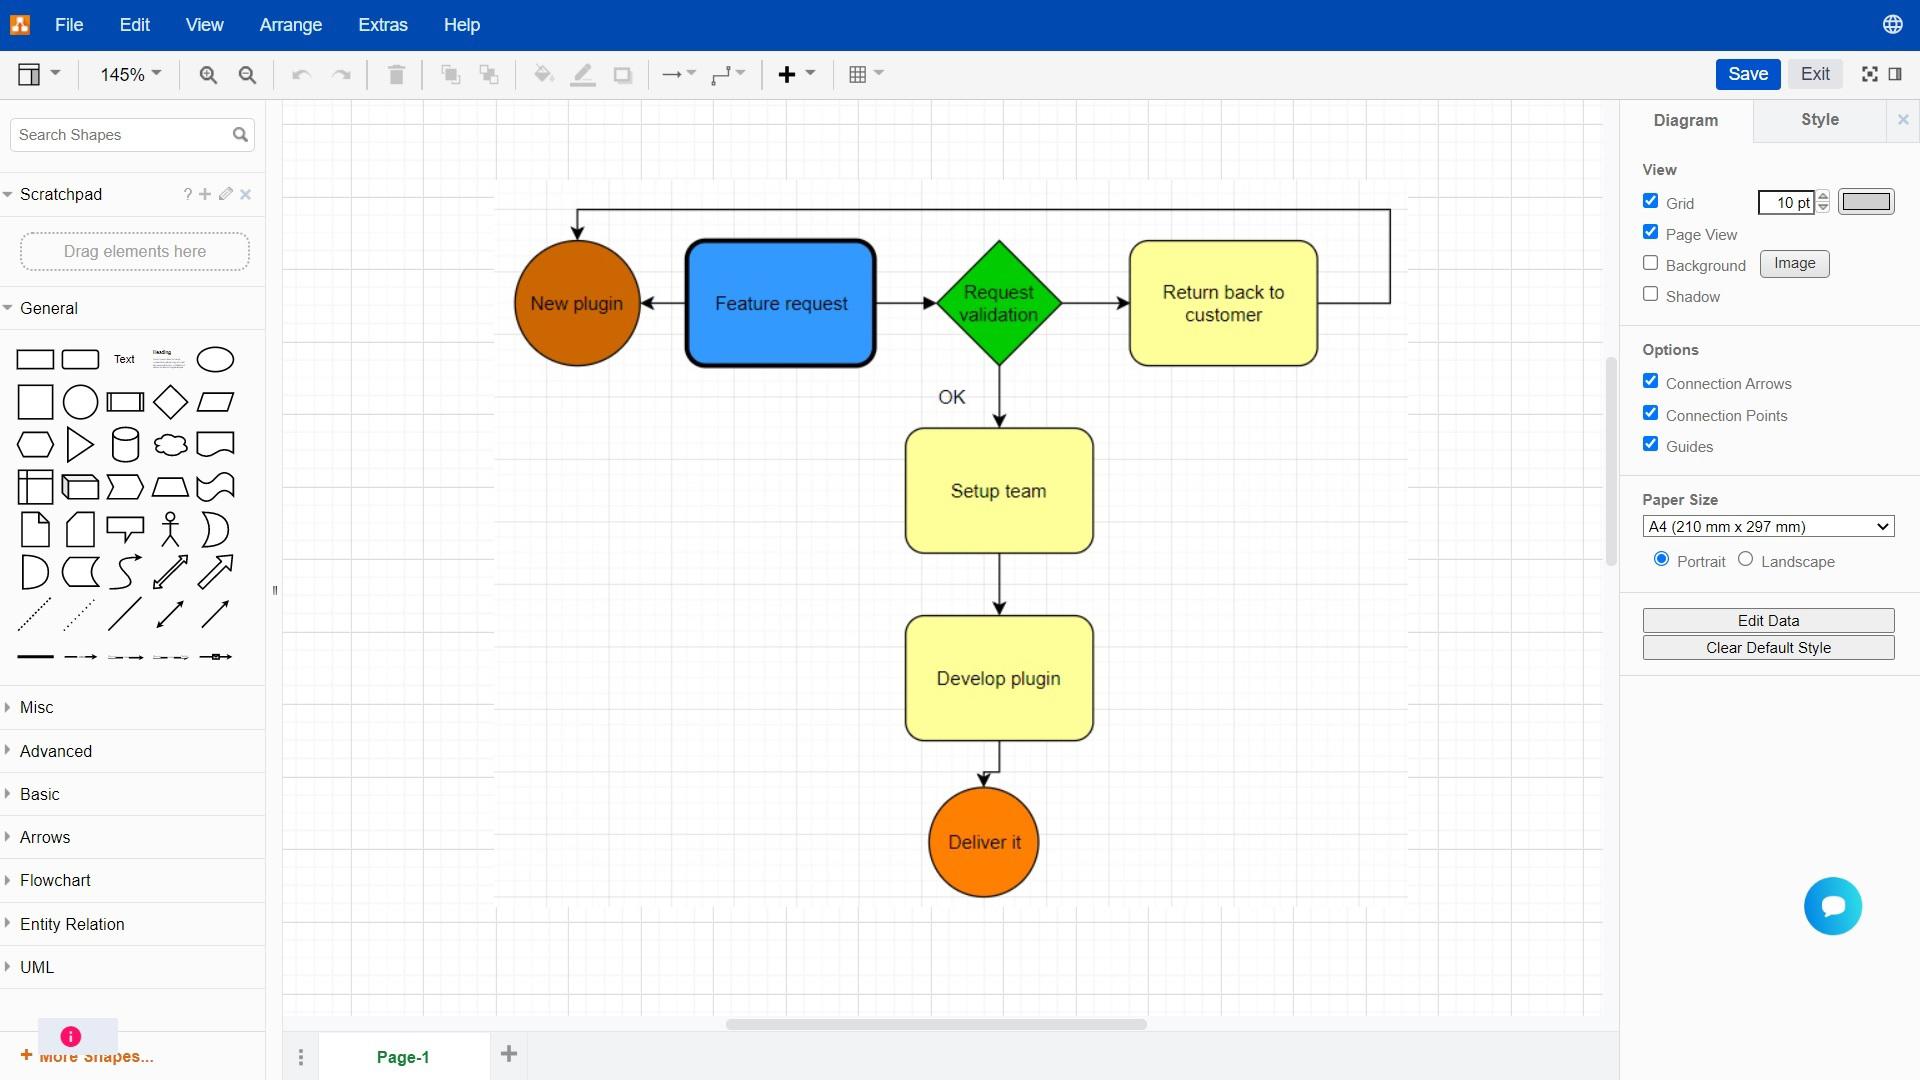Click the zoom in magnifier icon

pos(208,75)
